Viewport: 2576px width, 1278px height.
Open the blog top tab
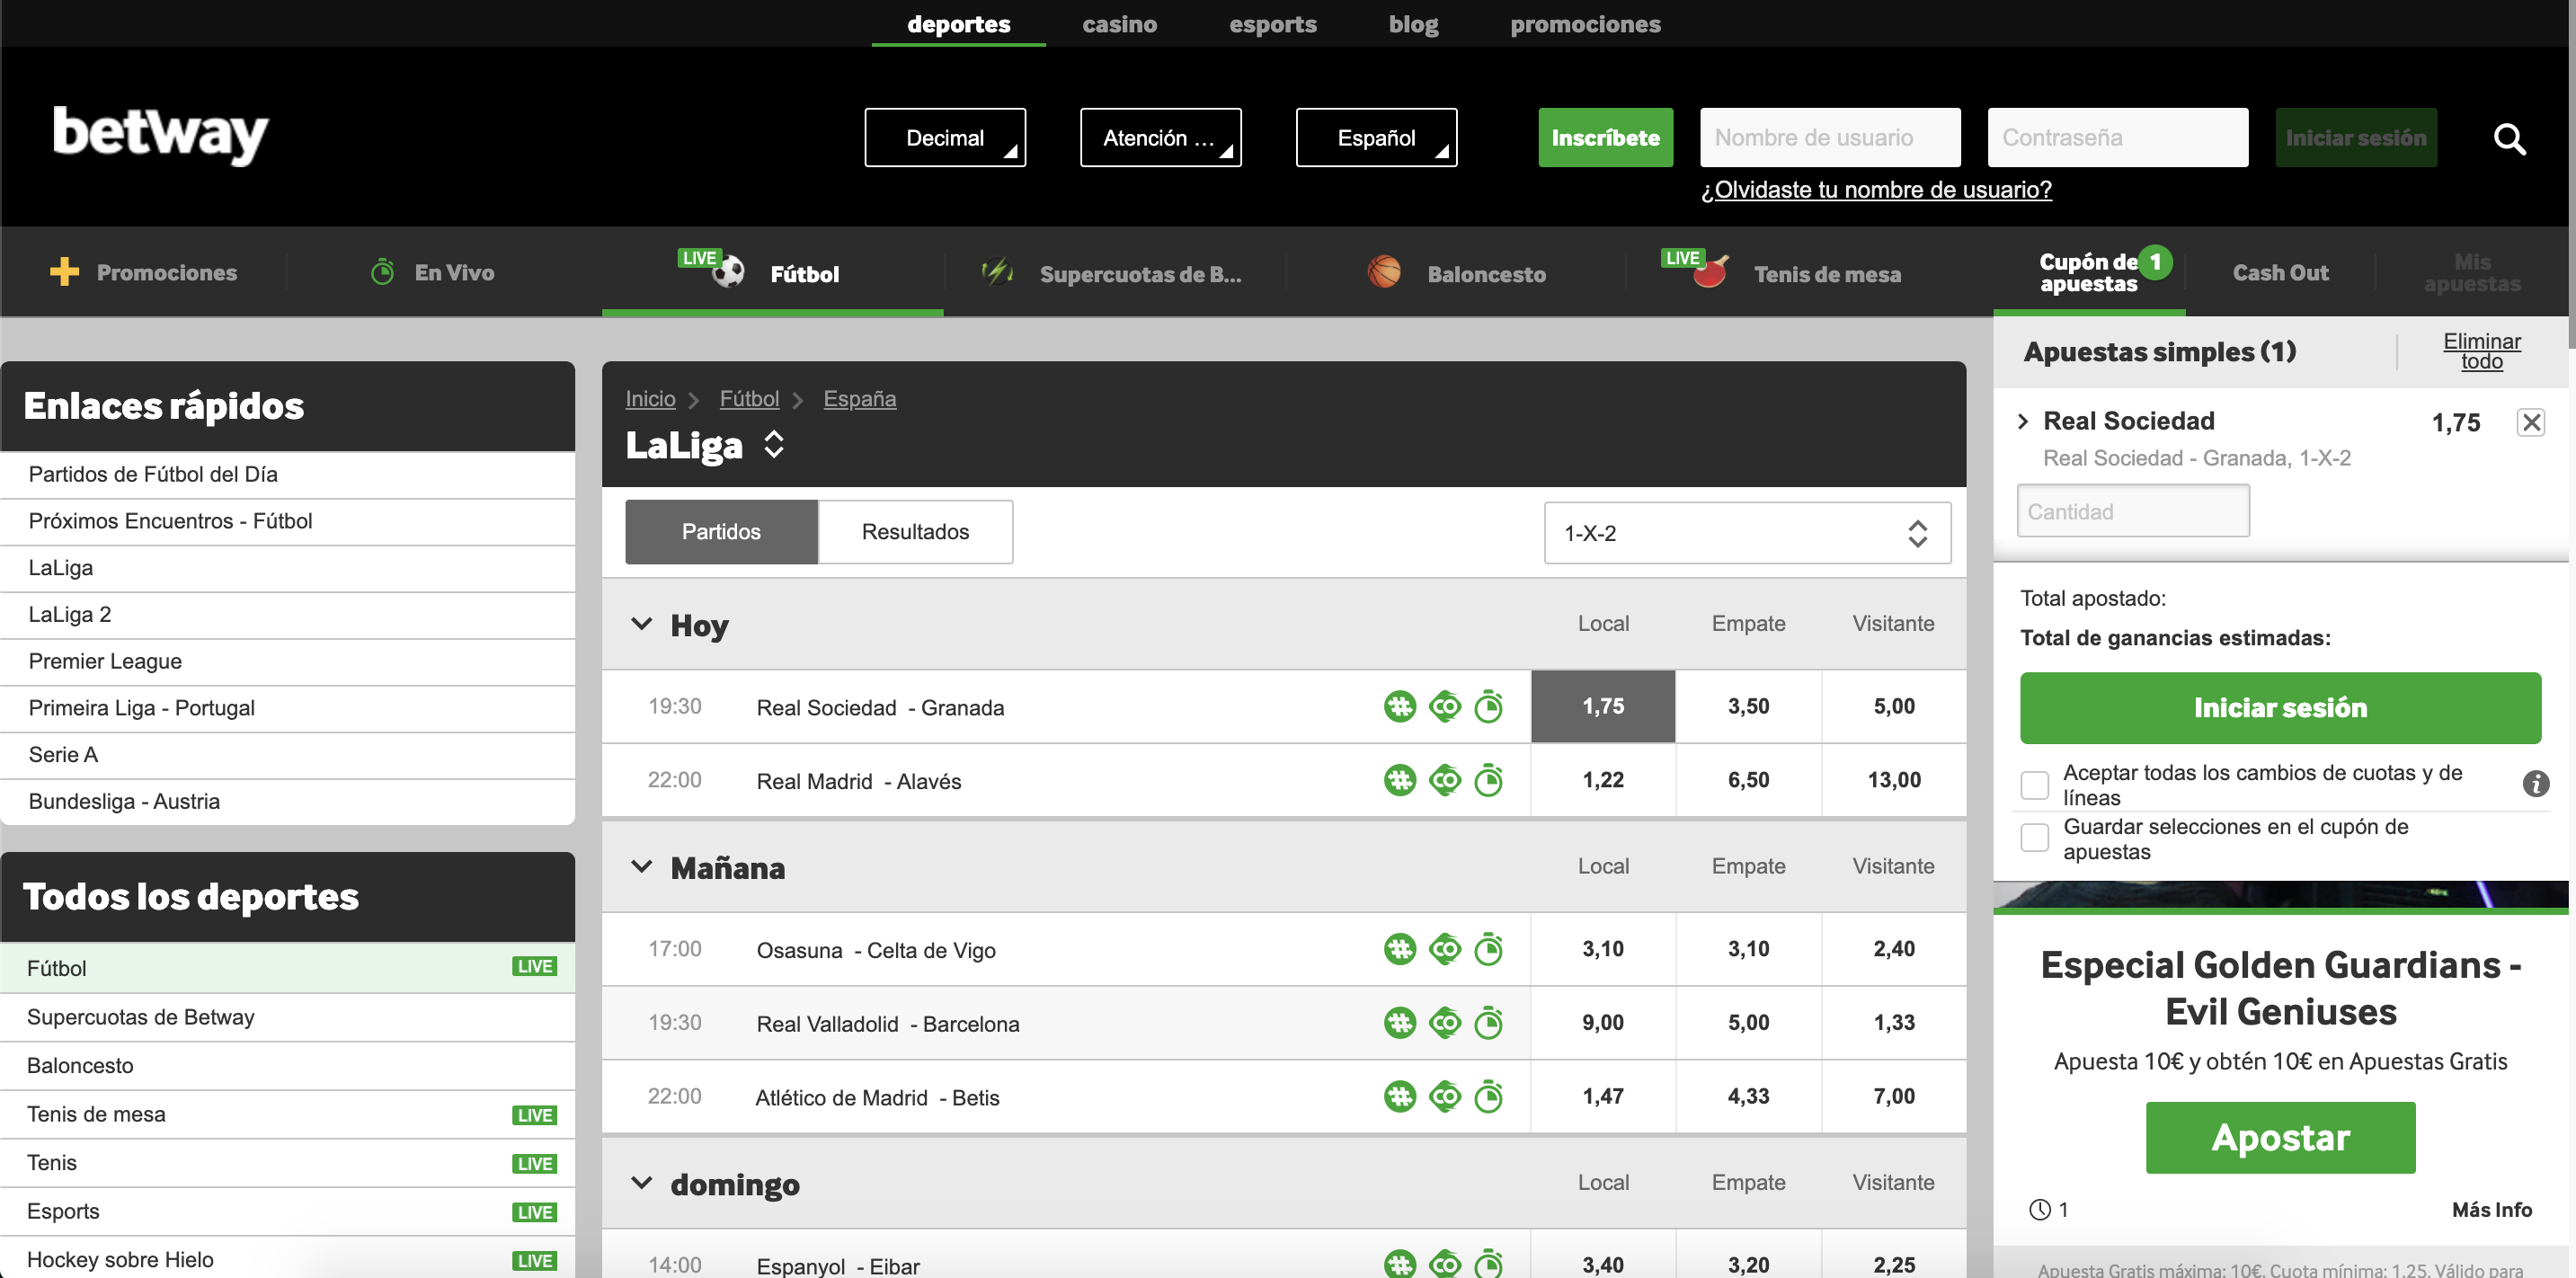coord(1413,24)
